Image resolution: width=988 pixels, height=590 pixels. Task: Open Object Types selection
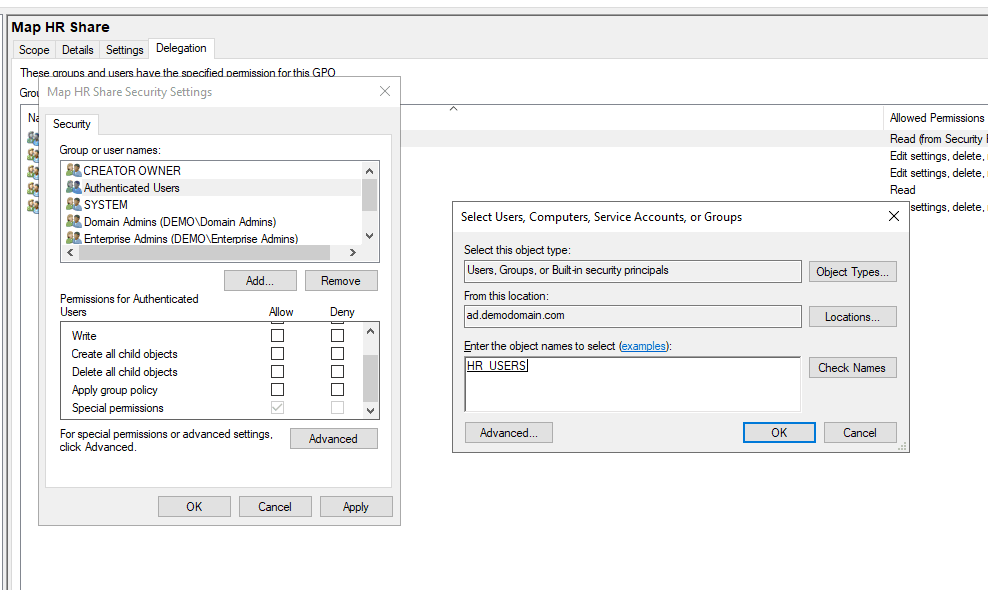(852, 272)
